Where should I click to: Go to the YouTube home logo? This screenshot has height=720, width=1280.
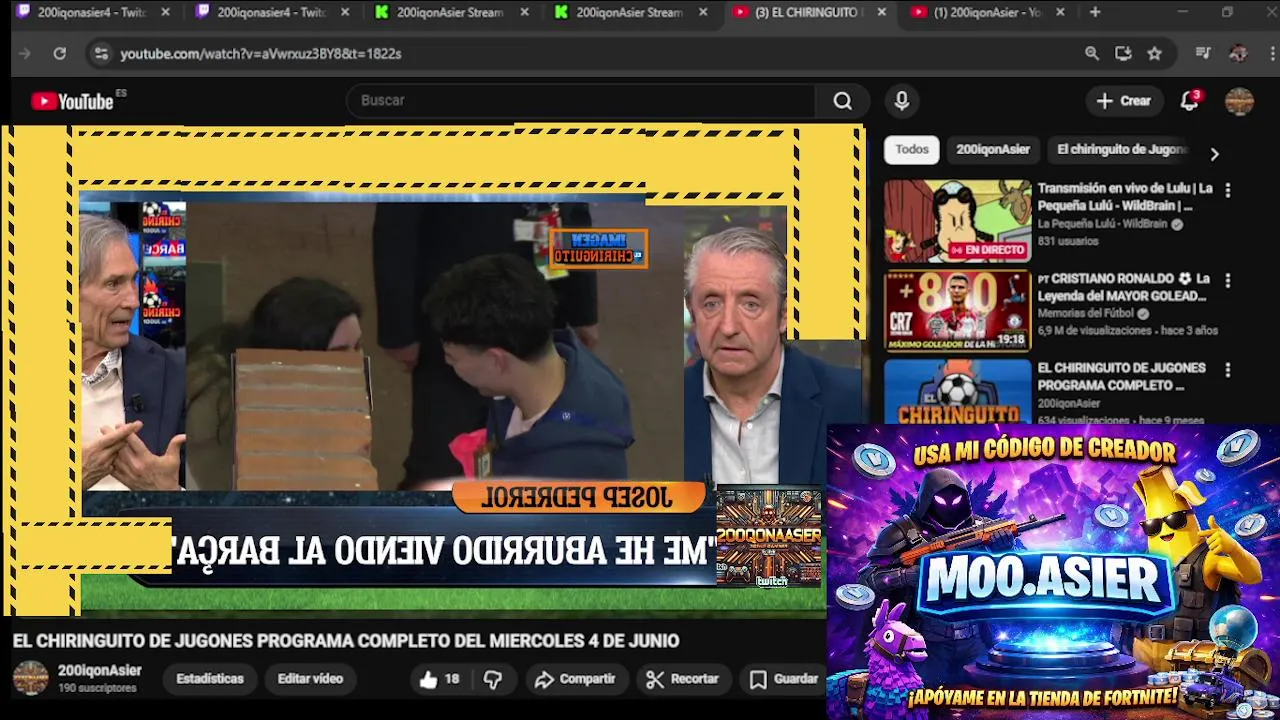pyautogui.click(x=72, y=101)
